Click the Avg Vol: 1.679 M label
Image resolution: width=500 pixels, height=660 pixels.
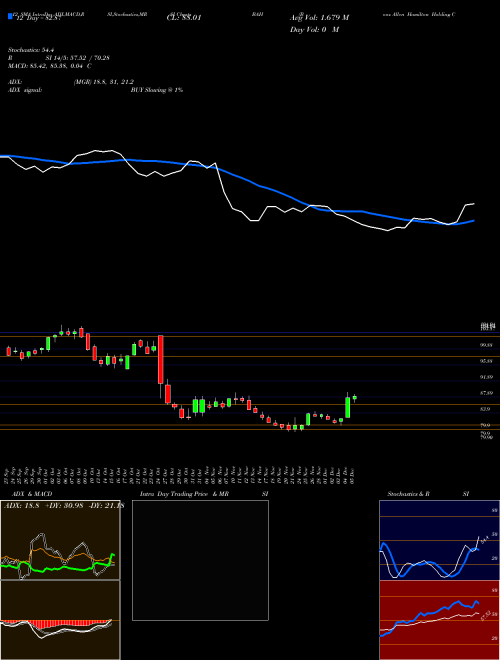click(319, 18)
